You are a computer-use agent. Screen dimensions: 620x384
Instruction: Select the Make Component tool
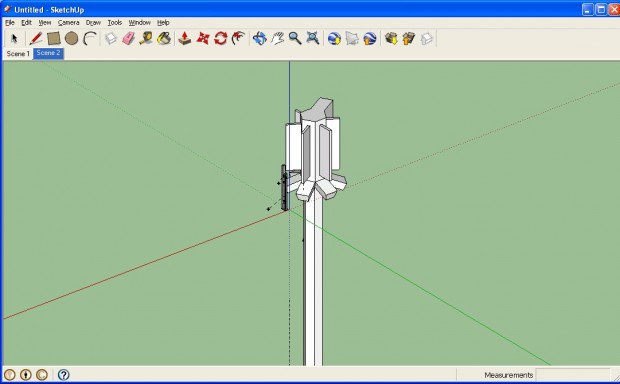pyautogui.click(x=111, y=38)
